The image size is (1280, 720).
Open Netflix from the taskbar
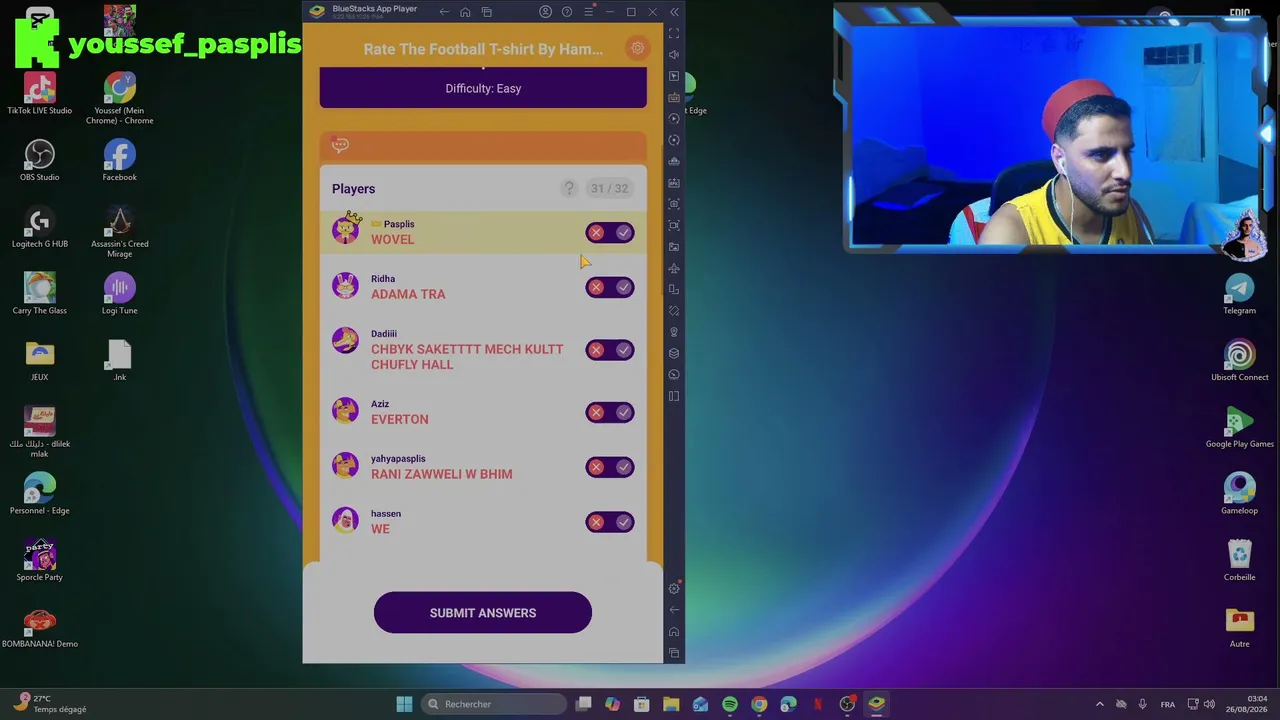(818, 704)
